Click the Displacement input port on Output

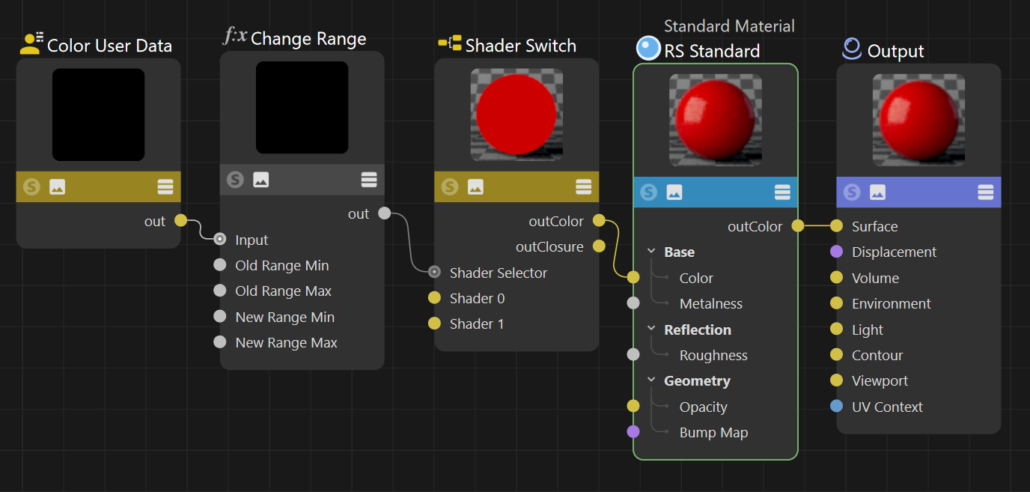tap(837, 252)
